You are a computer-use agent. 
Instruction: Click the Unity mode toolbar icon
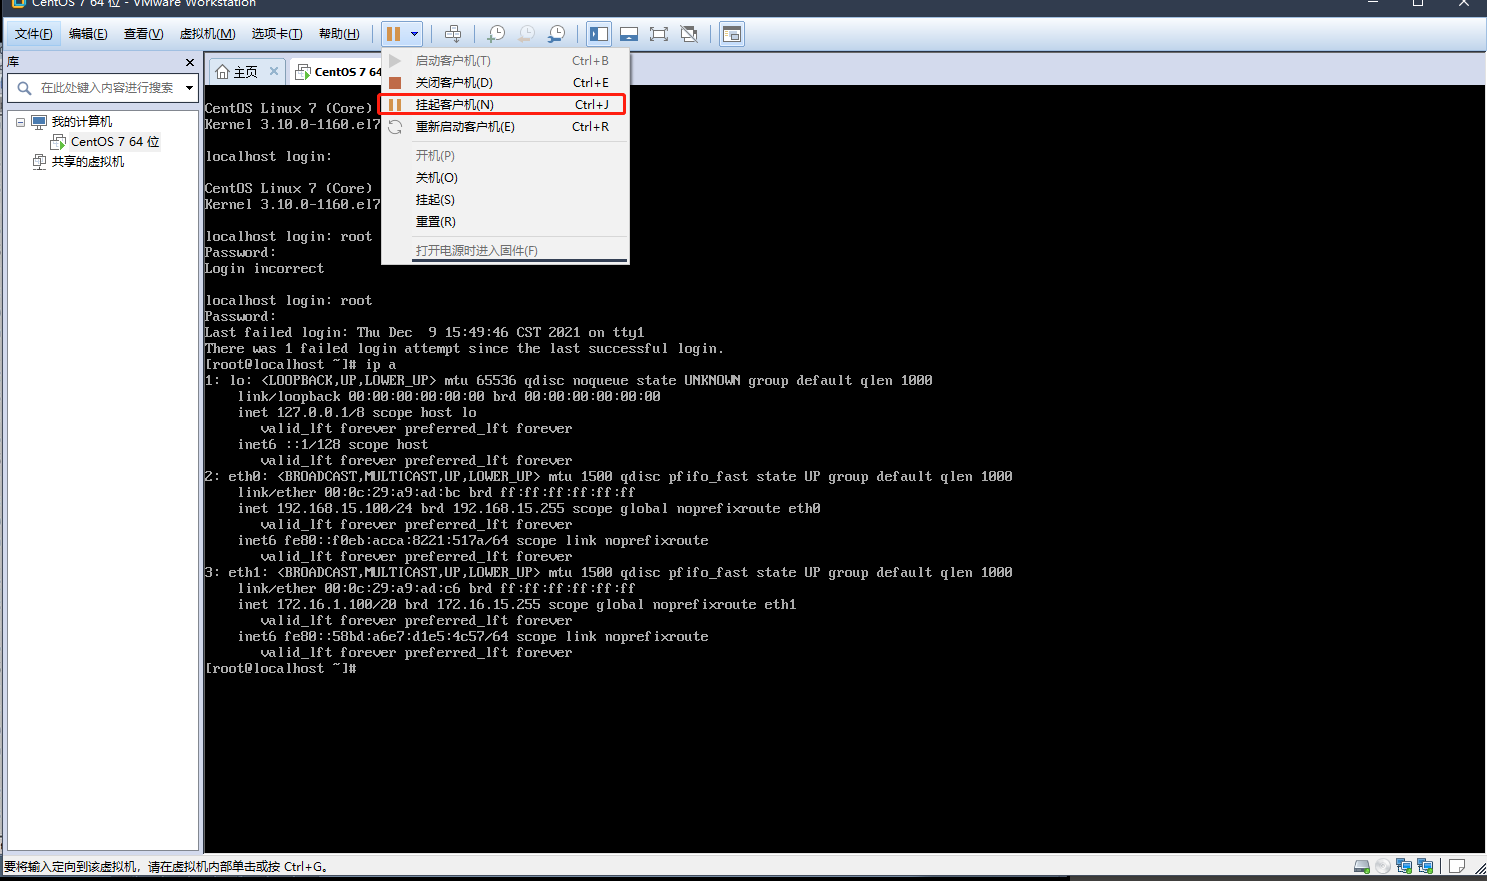[x=689, y=34]
